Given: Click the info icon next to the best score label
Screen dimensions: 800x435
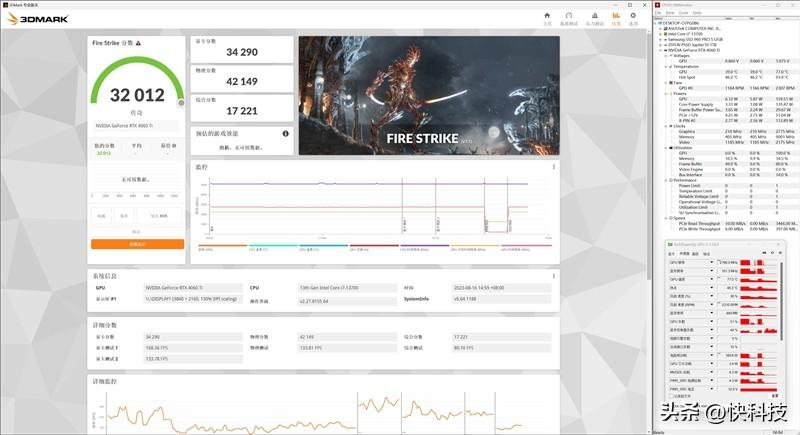Looking at the screenshot, I should coord(174,146).
